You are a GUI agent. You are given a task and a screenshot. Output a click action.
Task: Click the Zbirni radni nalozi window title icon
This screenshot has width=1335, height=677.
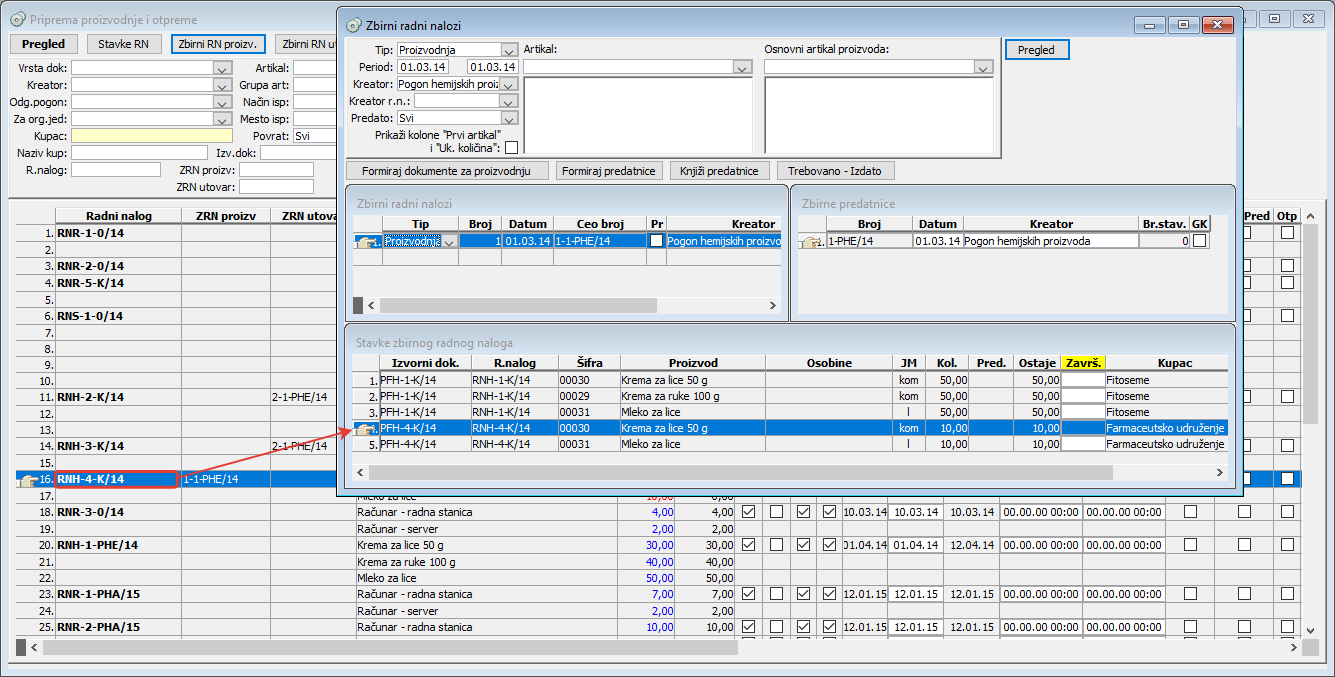352,25
